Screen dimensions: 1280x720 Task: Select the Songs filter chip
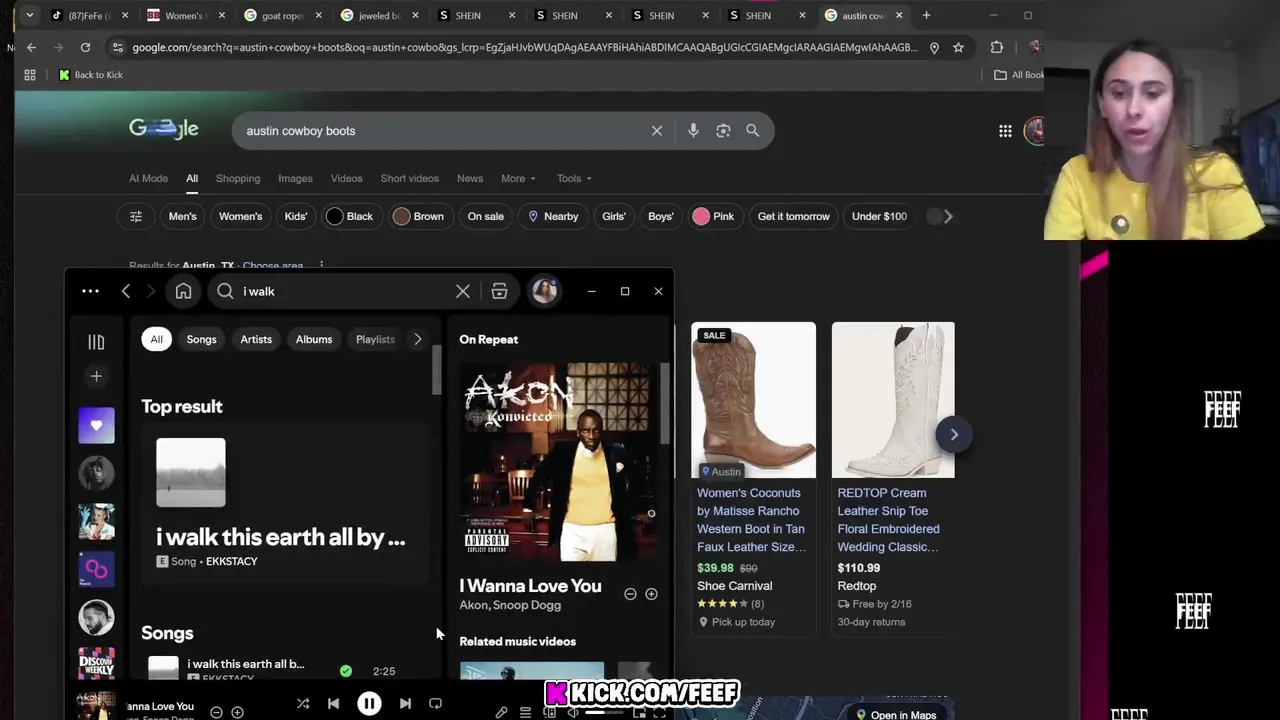click(201, 339)
